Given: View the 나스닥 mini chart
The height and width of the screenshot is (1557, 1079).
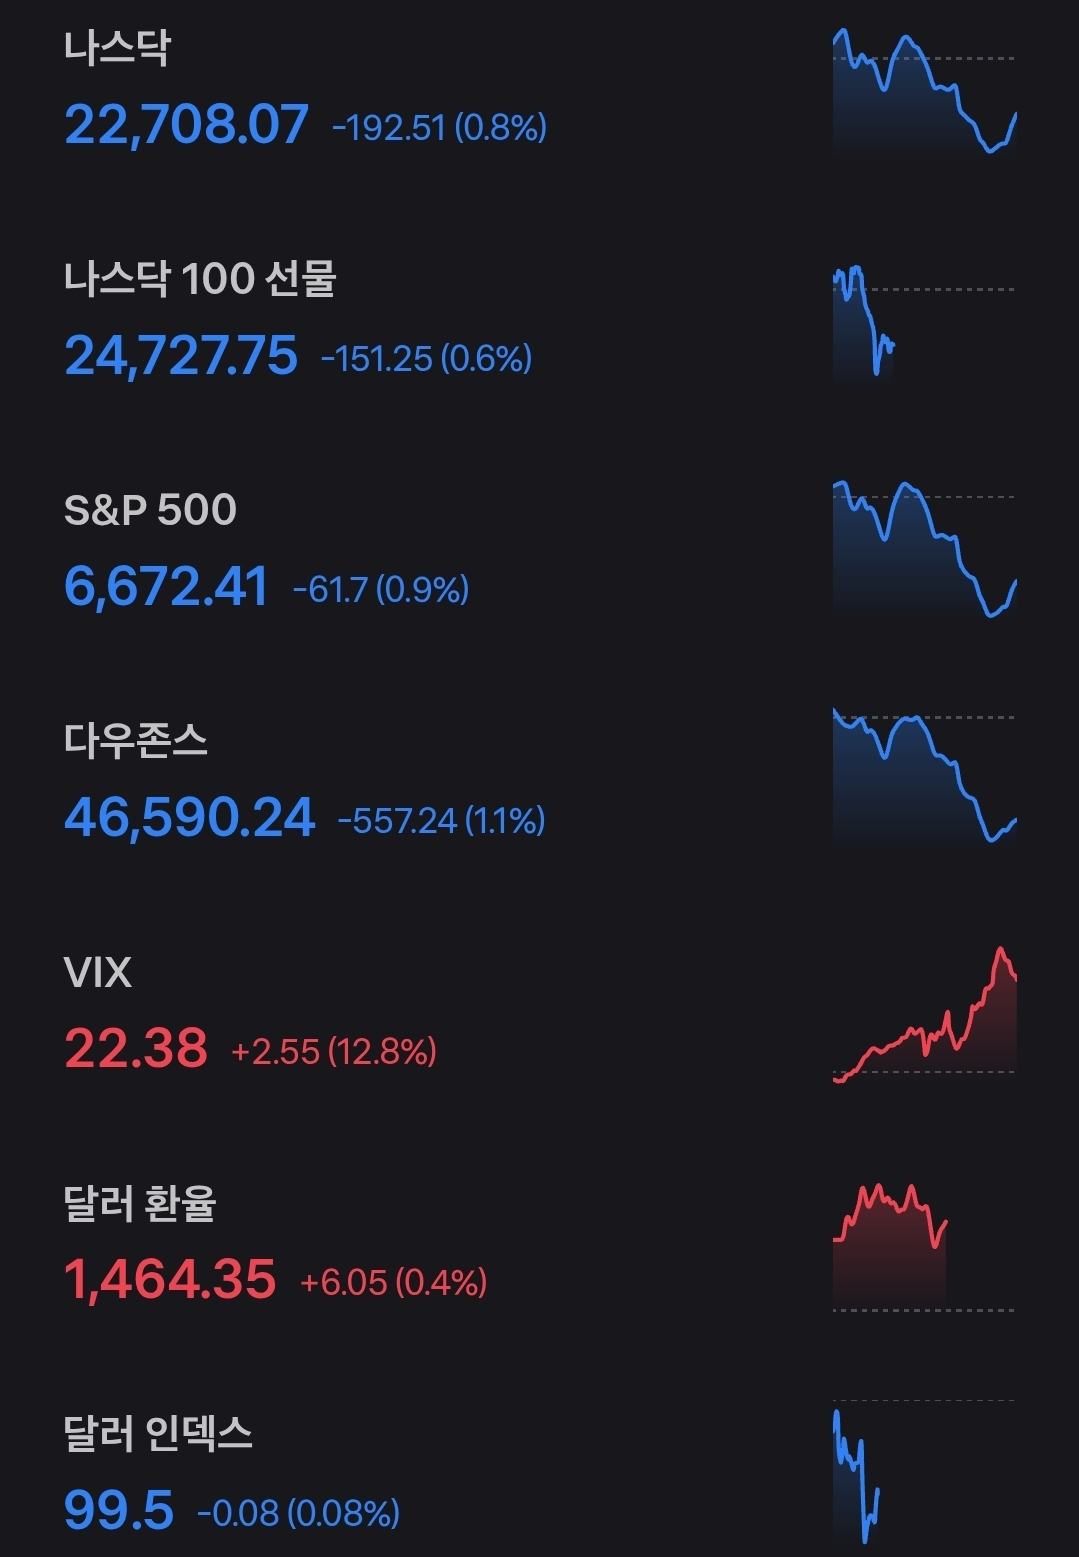Looking at the screenshot, I should pos(924,92).
